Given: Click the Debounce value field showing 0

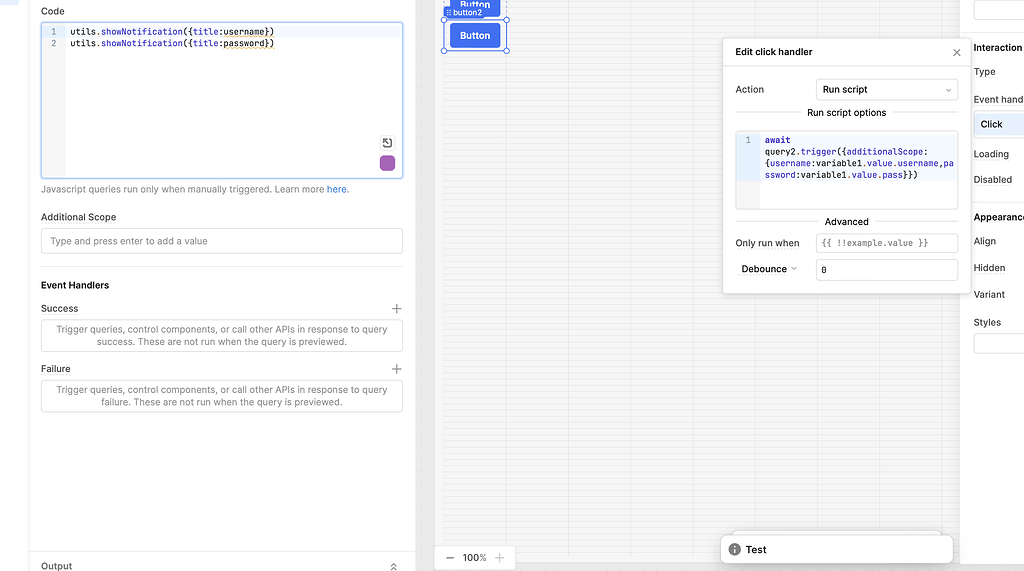Looking at the screenshot, I should (886, 270).
